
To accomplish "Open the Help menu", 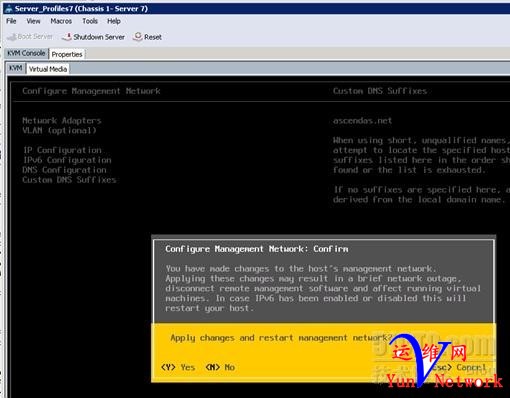I will (114, 21).
